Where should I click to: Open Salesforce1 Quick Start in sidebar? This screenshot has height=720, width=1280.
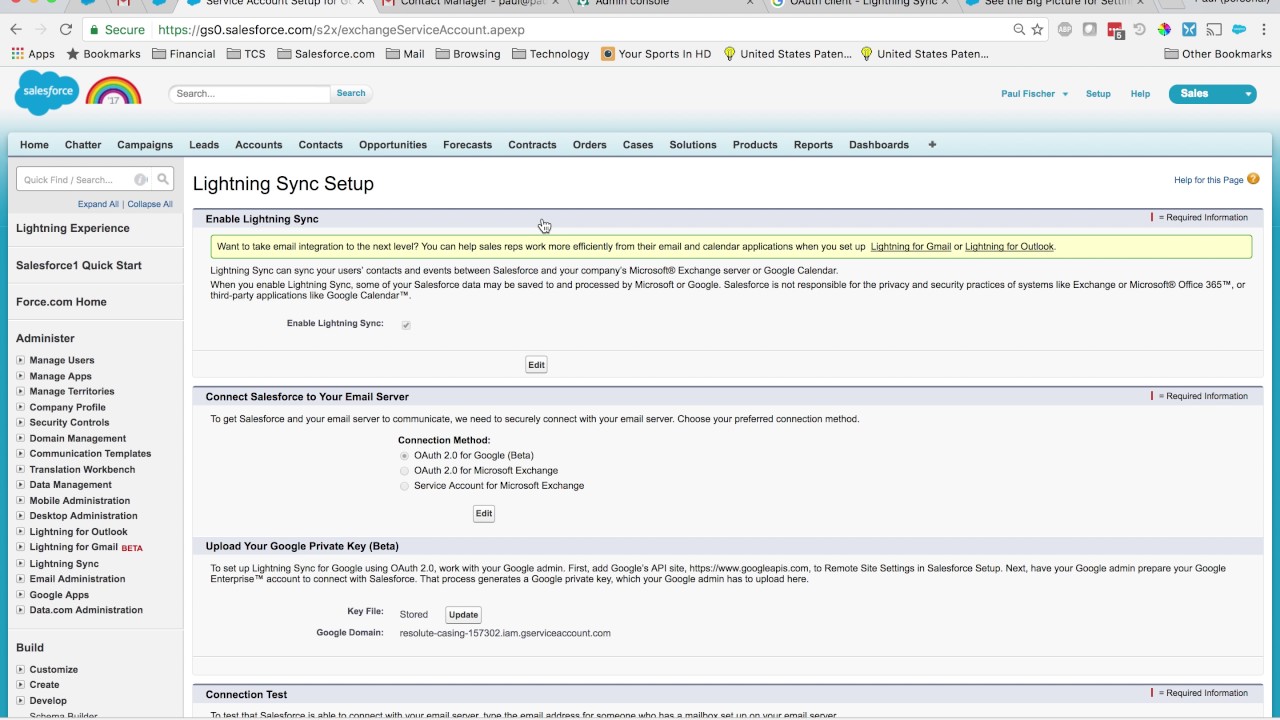tap(79, 265)
